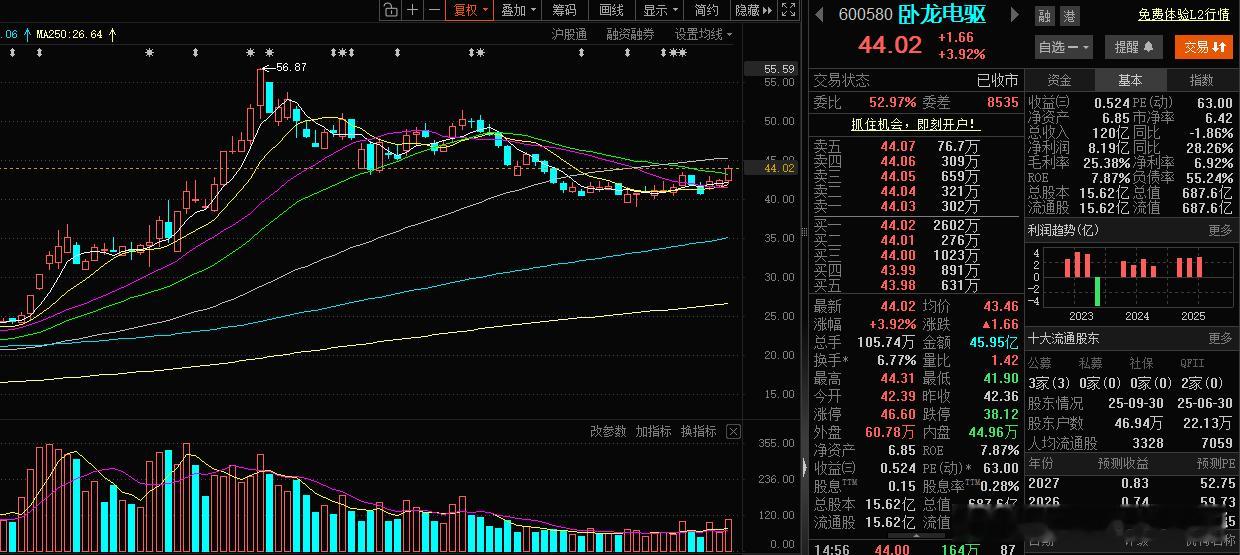
Task: Switch to 基本 tab
Action: tap(1130, 80)
